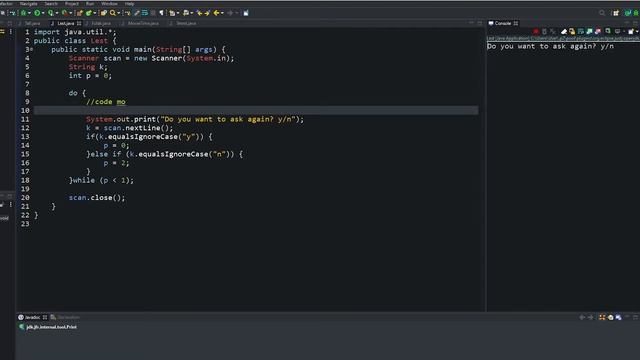
Task: Display selected console icon
Action: coord(617,31)
